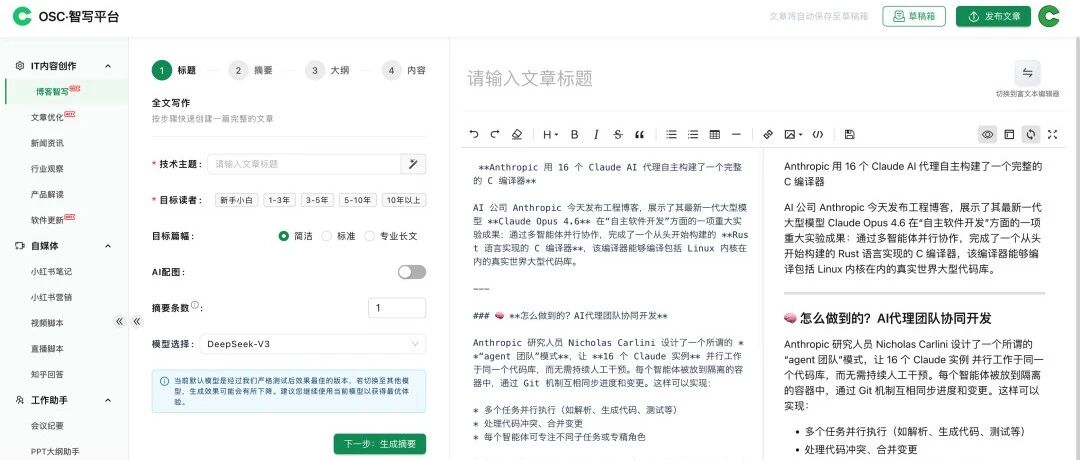Focus the 摘要条数 number field

pyautogui.click(x=397, y=308)
